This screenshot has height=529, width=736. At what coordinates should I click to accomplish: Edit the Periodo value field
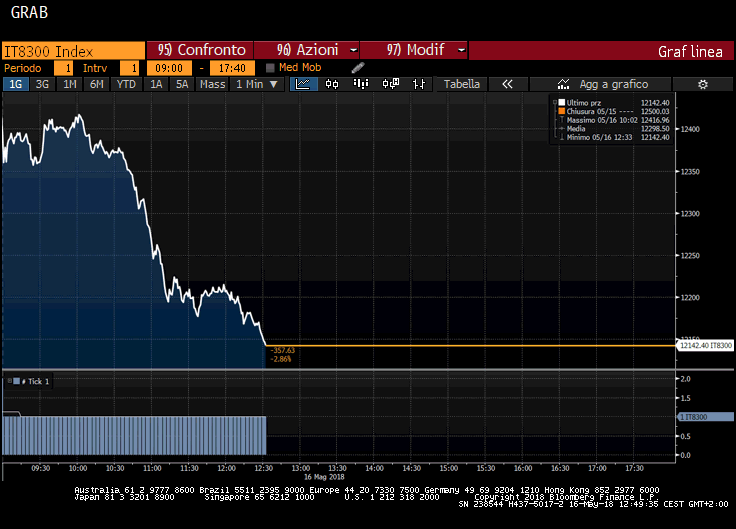pos(64,68)
